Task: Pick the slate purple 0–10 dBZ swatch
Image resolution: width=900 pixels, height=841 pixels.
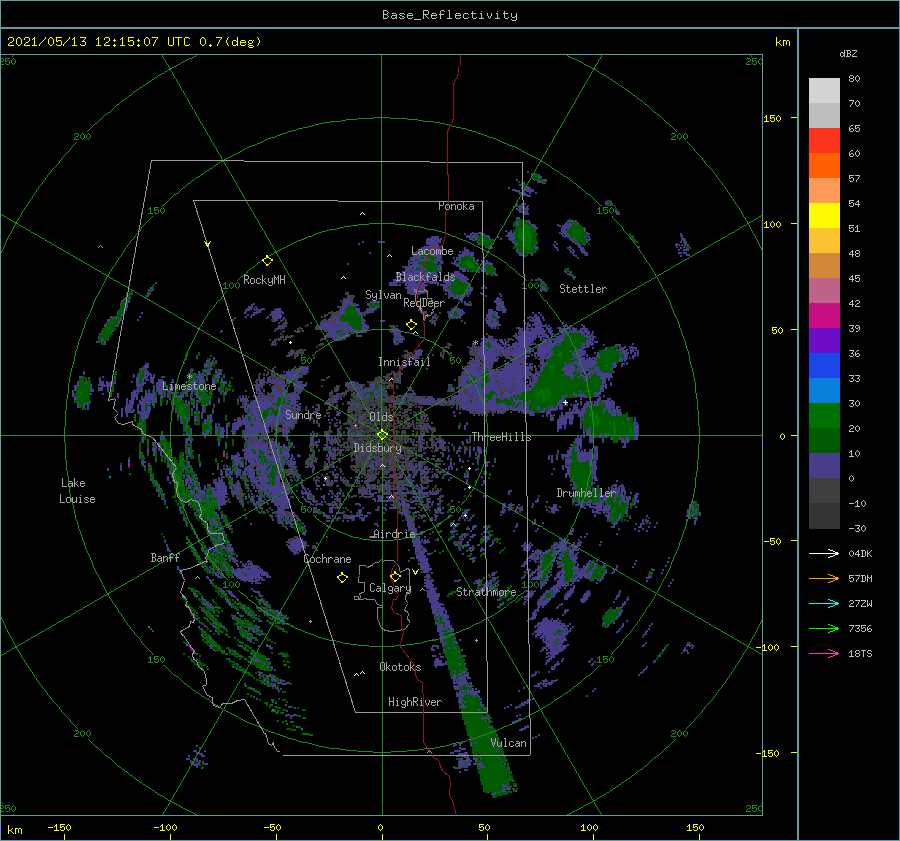Action: (x=824, y=465)
